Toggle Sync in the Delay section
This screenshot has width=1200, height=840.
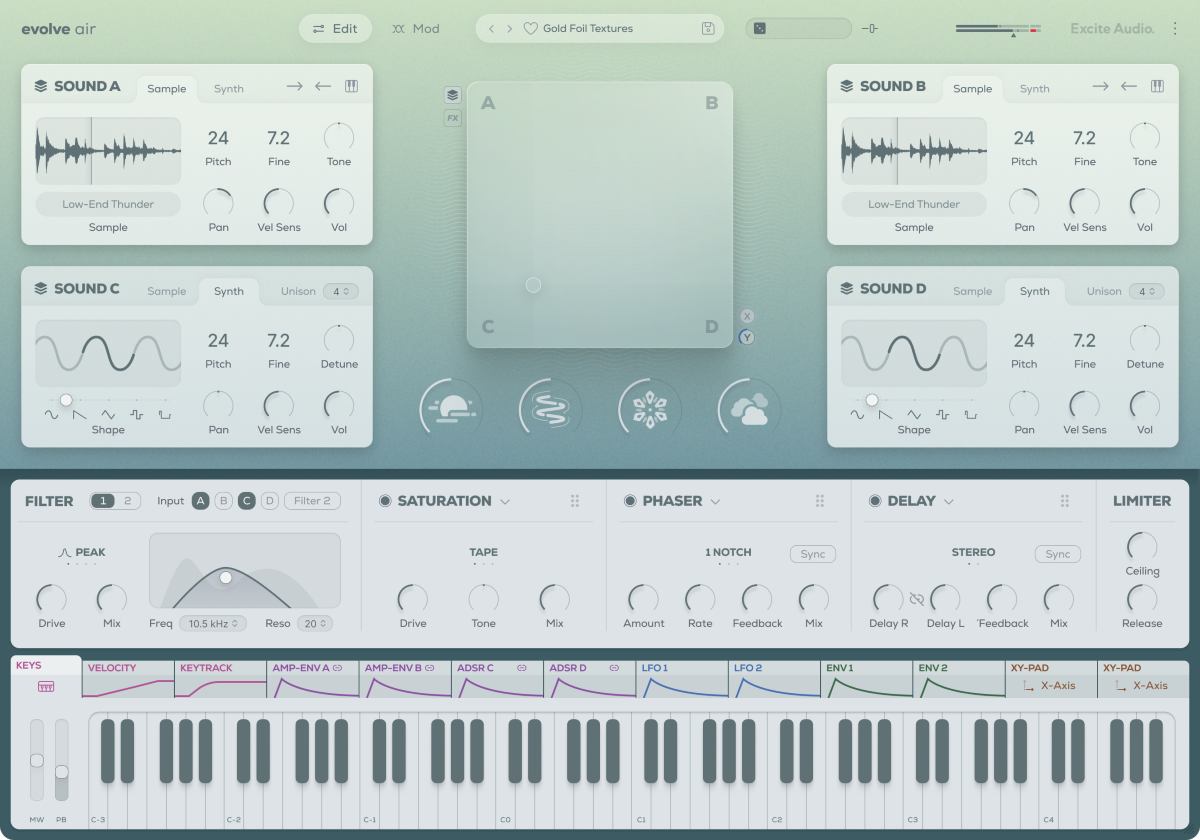click(1057, 553)
